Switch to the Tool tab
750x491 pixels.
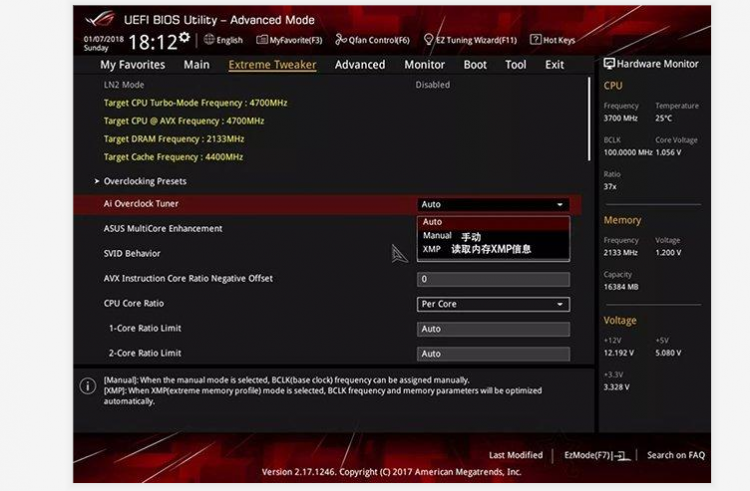[x=516, y=65]
